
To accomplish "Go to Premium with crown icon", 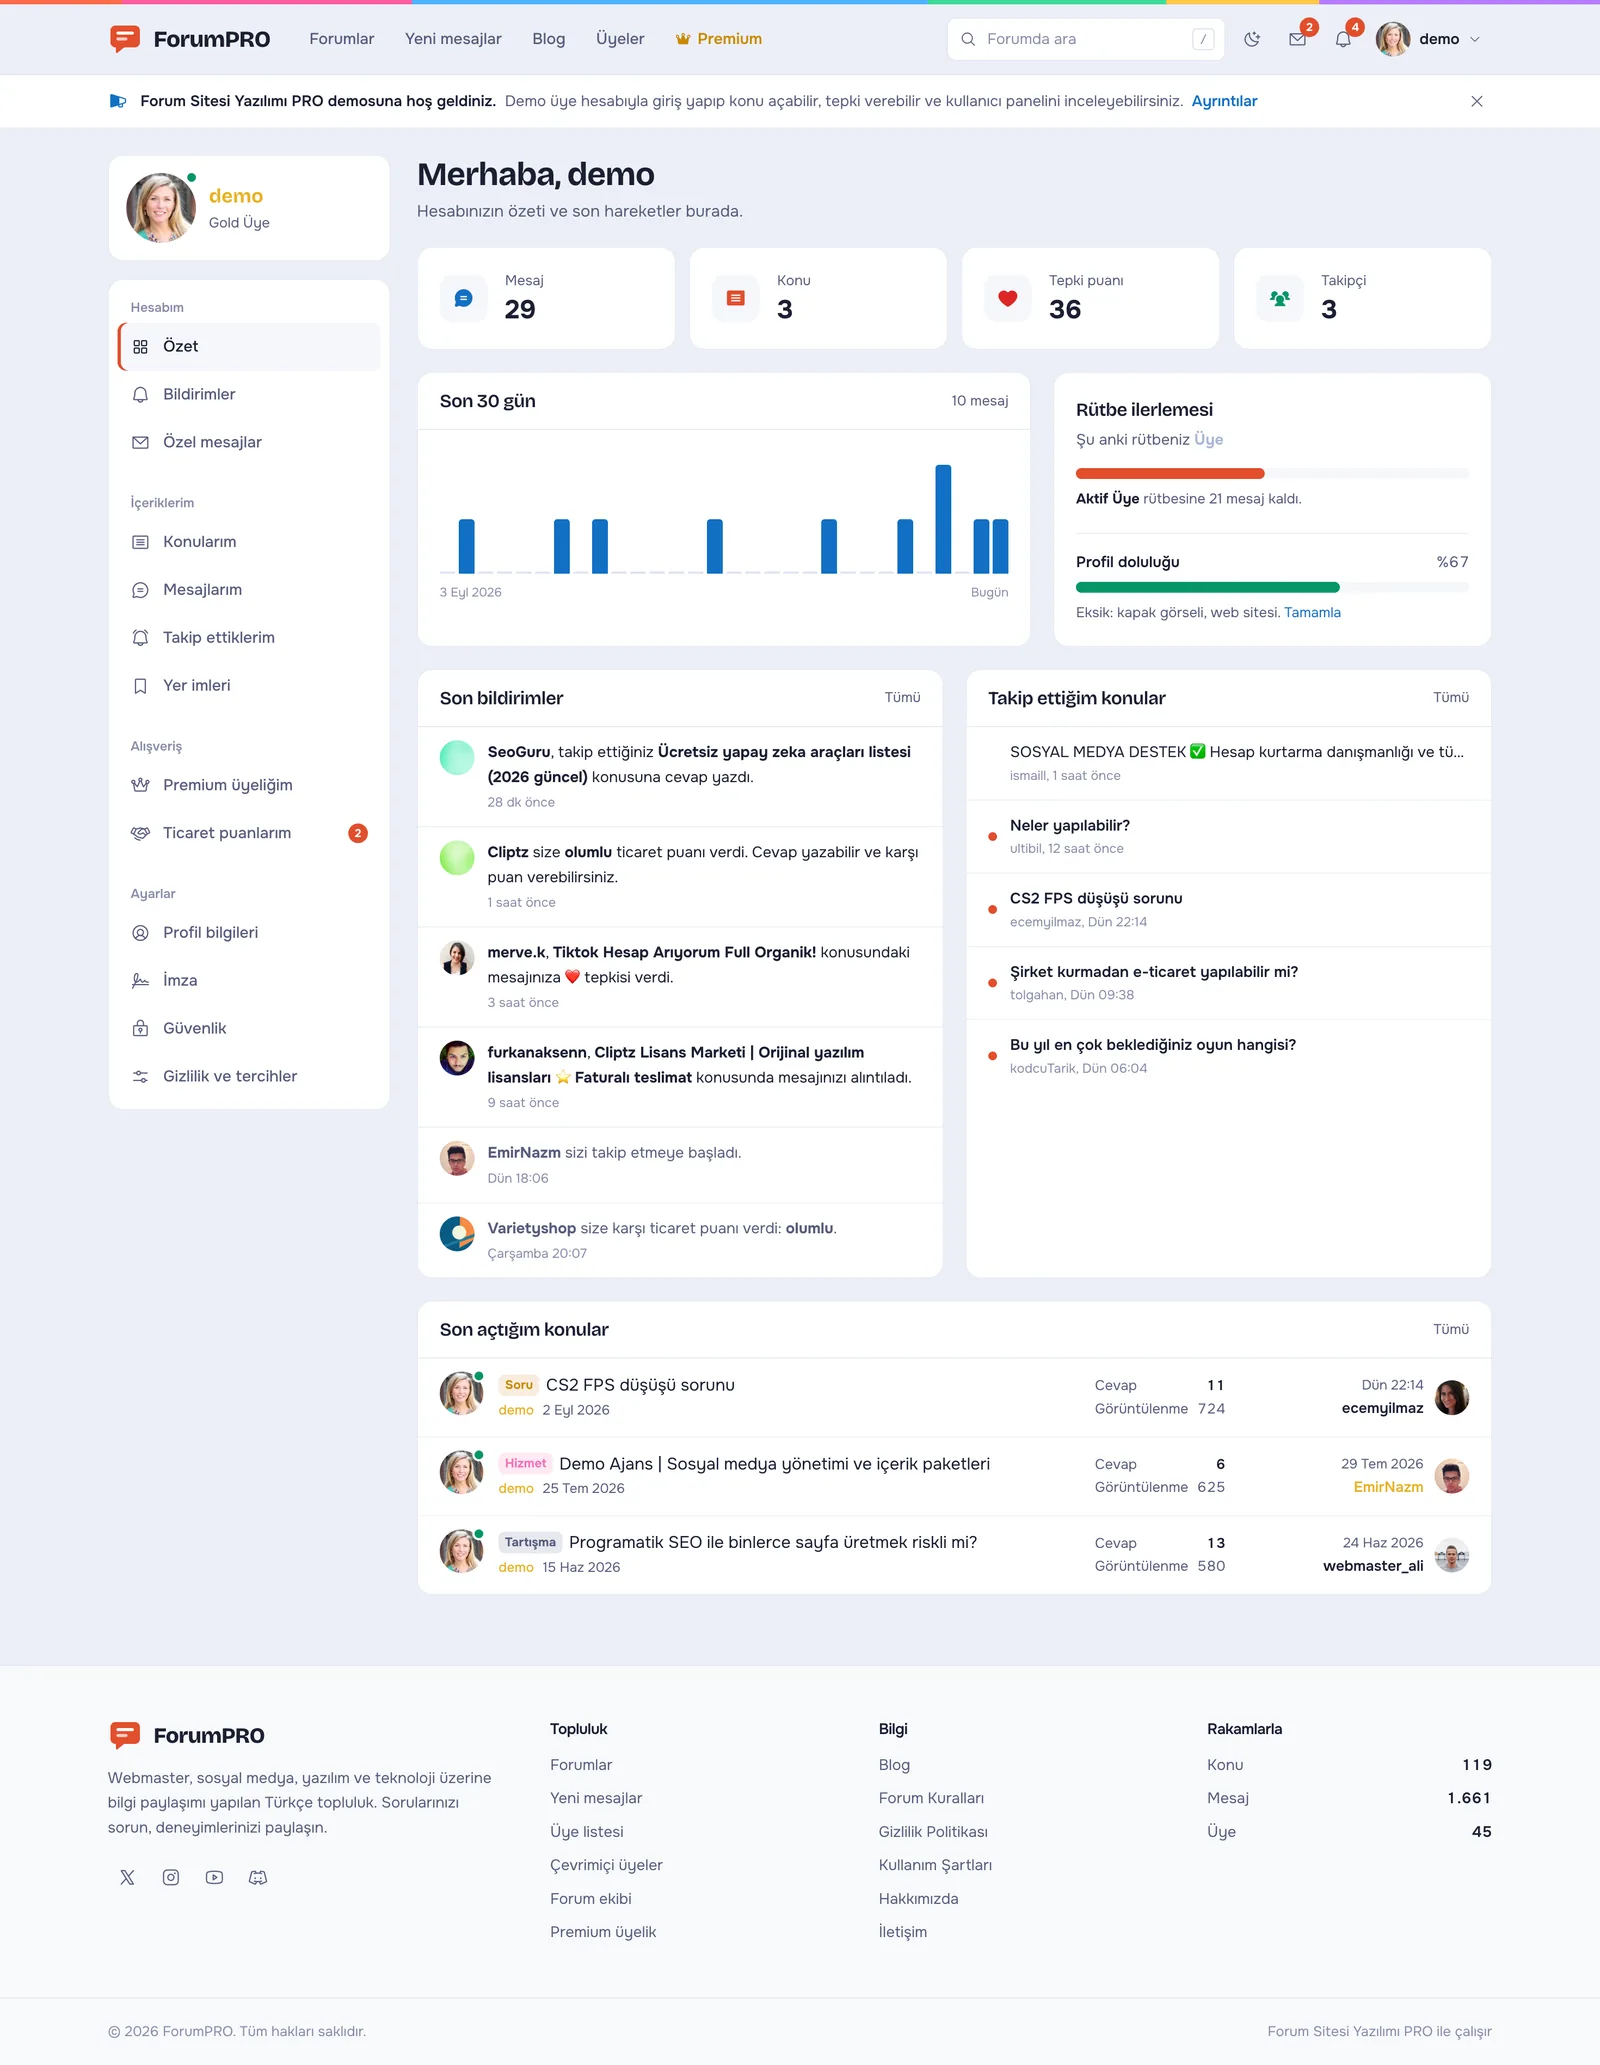I will point(719,39).
